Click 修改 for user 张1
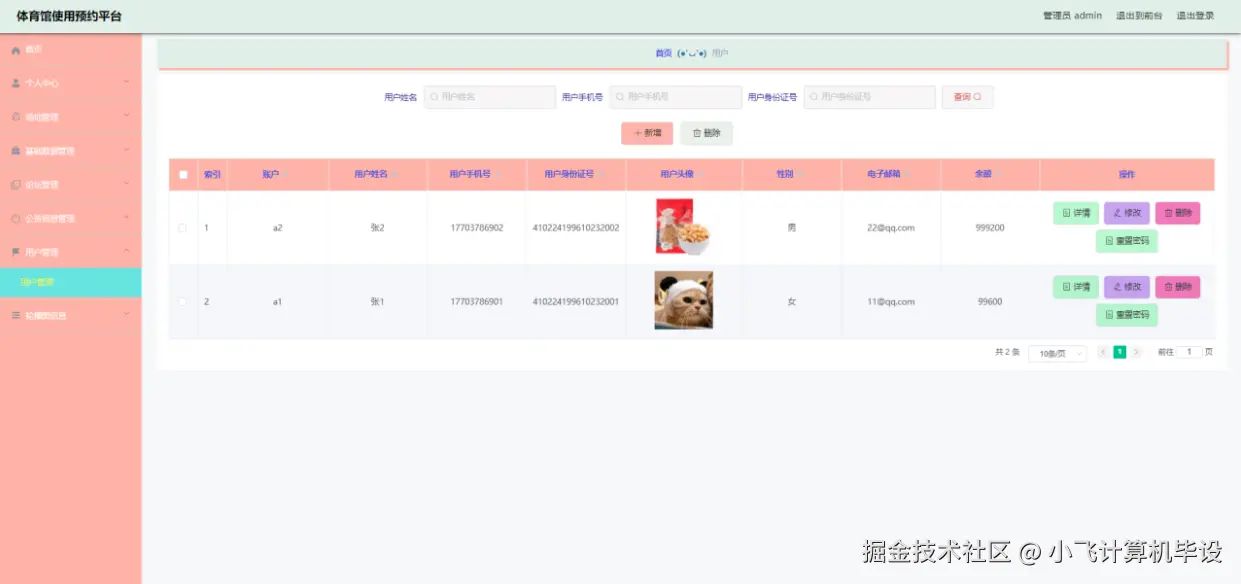Screen dimensions: 1241x584 (x=1127, y=287)
